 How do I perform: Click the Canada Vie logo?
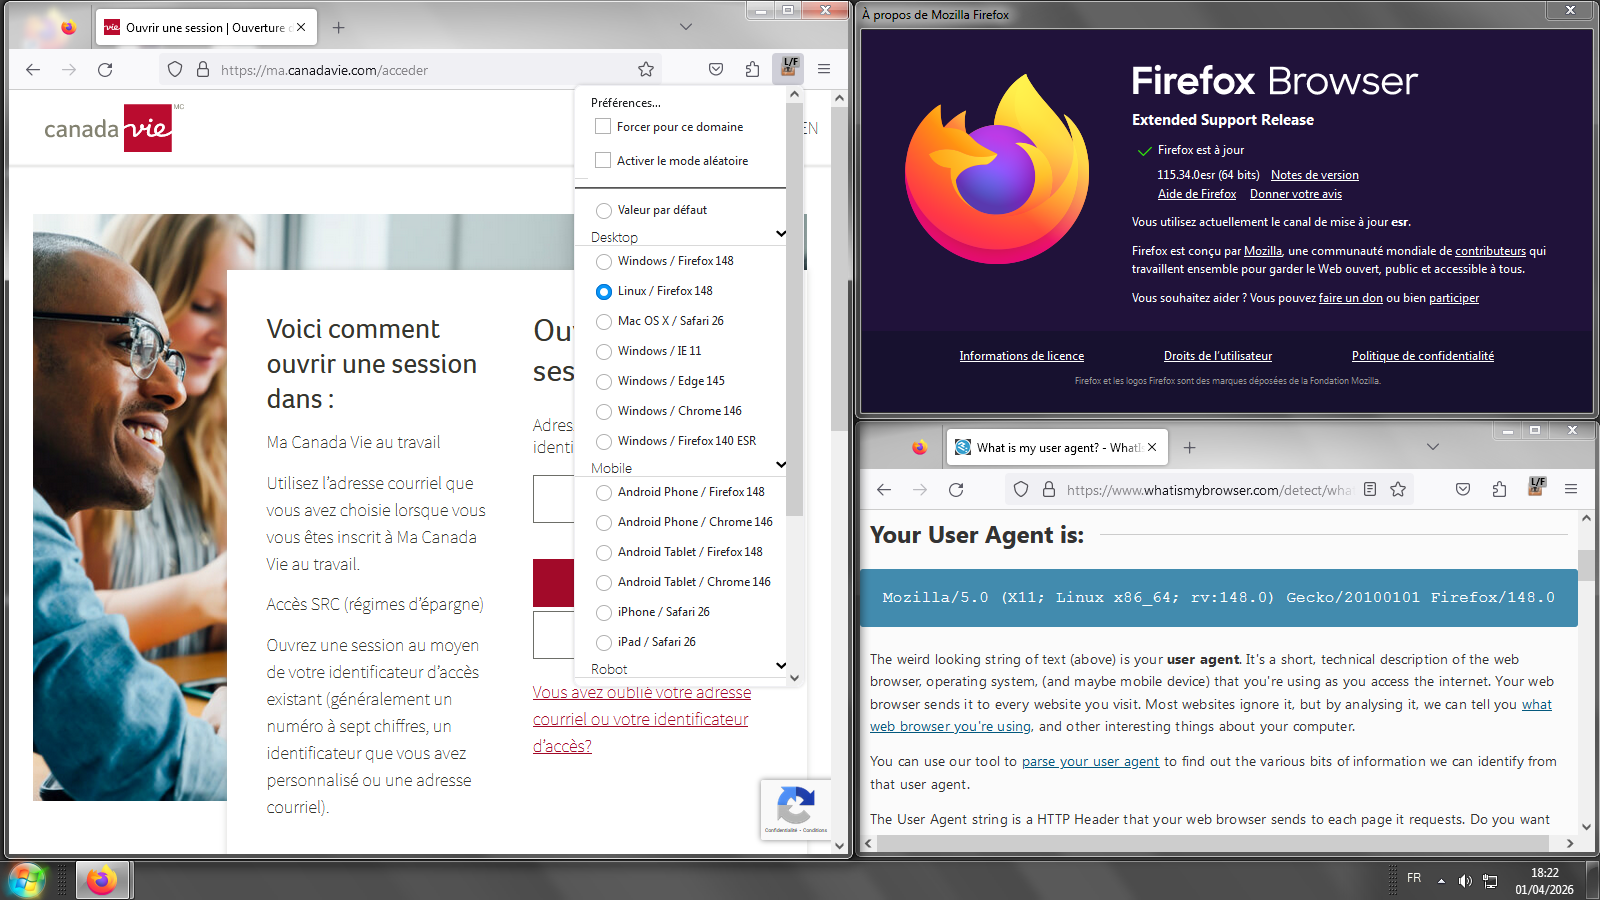[x=109, y=128]
